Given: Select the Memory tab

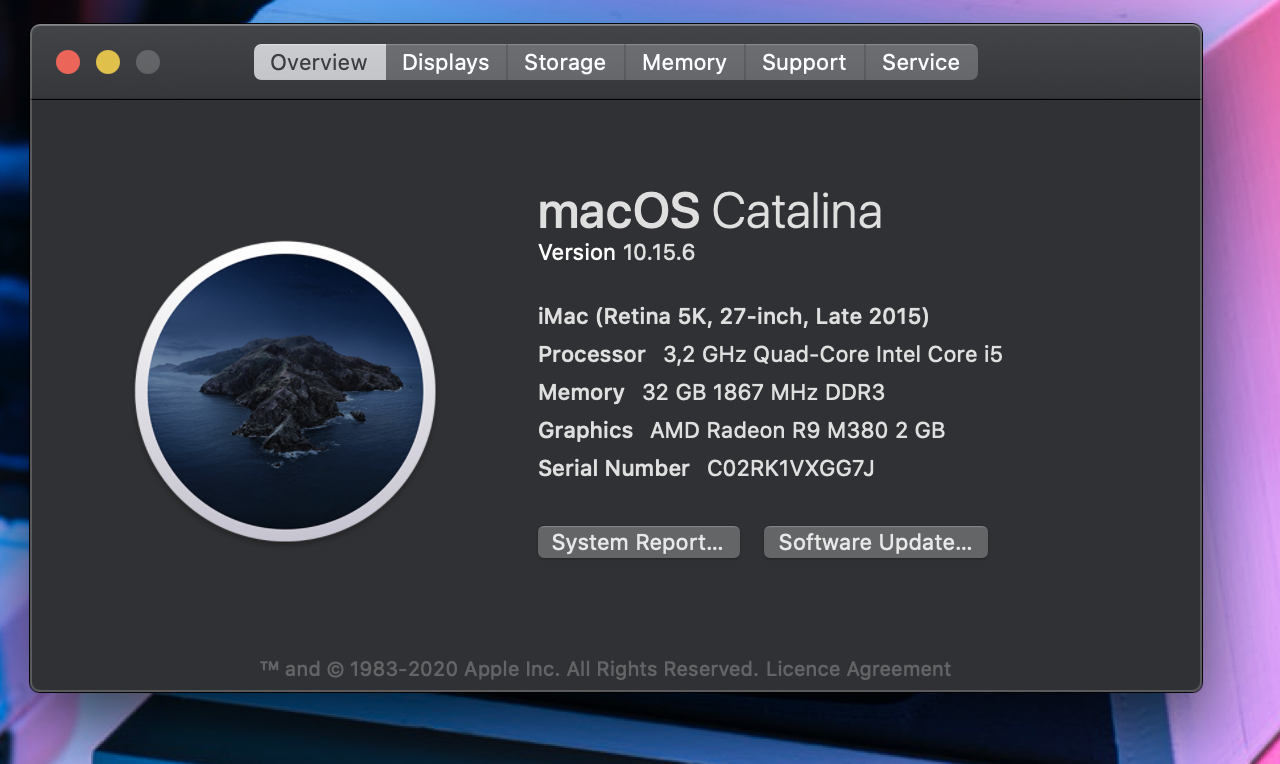Looking at the screenshot, I should [x=684, y=62].
